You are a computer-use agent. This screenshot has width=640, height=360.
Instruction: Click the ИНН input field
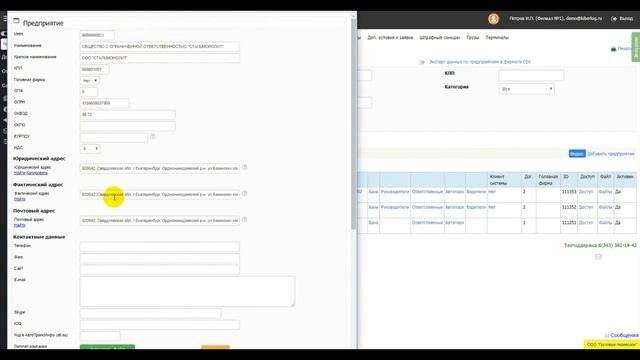pyautogui.click(x=97, y=35)
